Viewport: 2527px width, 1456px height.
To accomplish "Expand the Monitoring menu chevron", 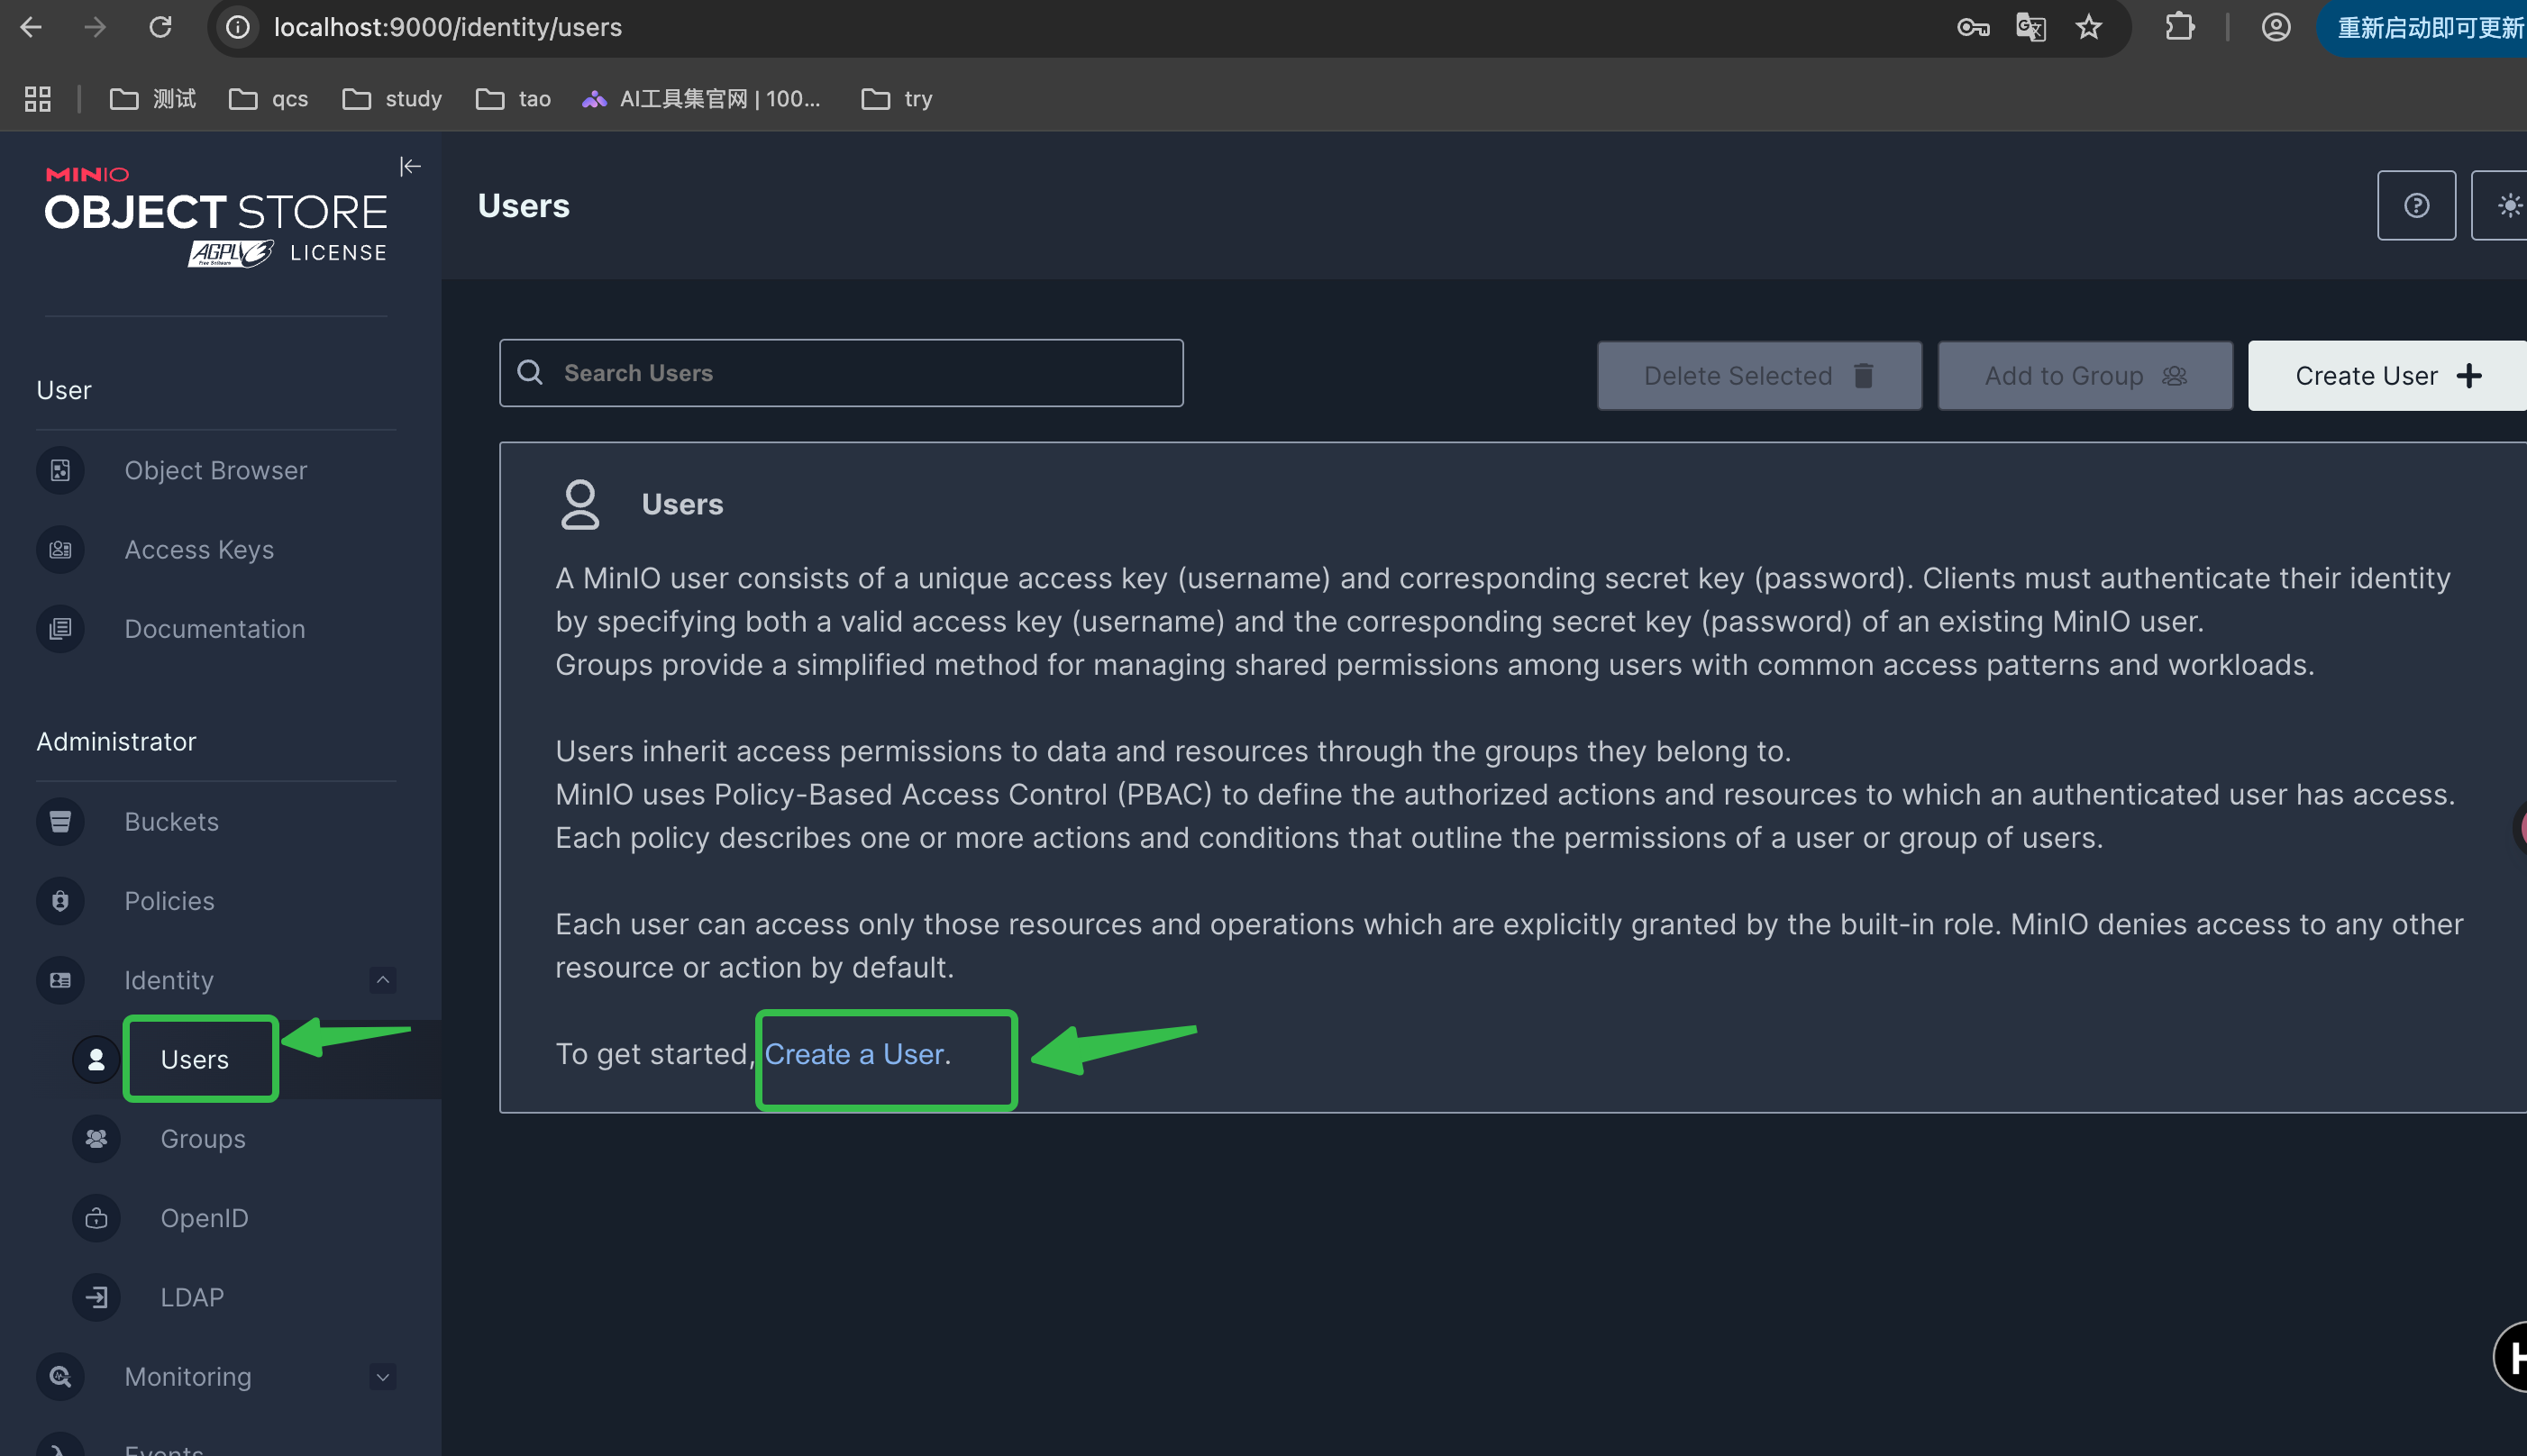I will pos(382,1376).
